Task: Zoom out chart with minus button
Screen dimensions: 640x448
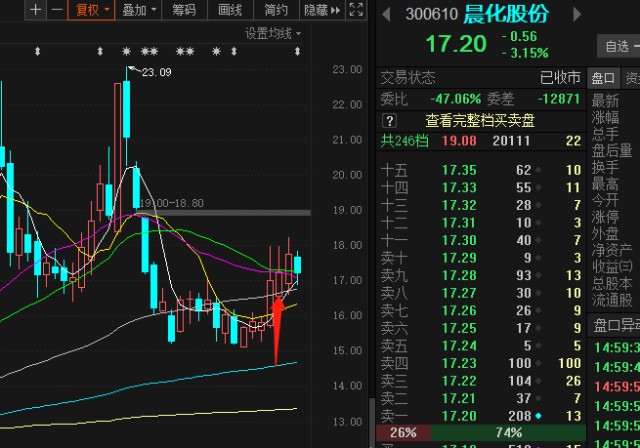Action: click(57, 9)
